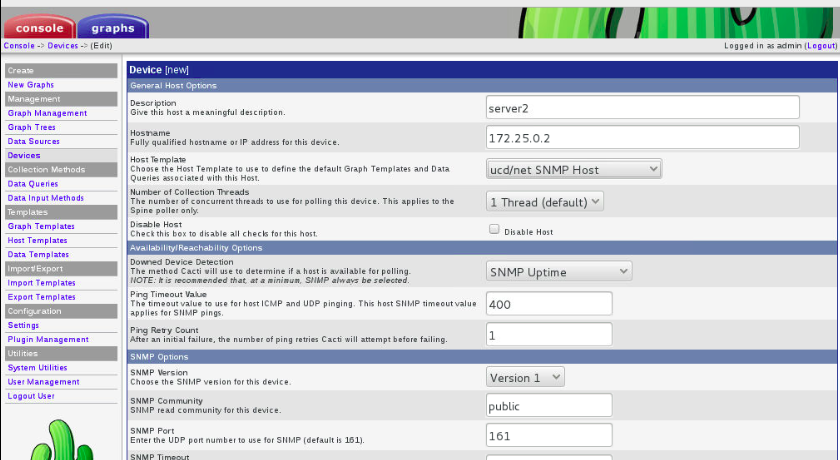Click the Import/Export section header
Viewport: 840px width, 460px height.
[x=61, y=269]
